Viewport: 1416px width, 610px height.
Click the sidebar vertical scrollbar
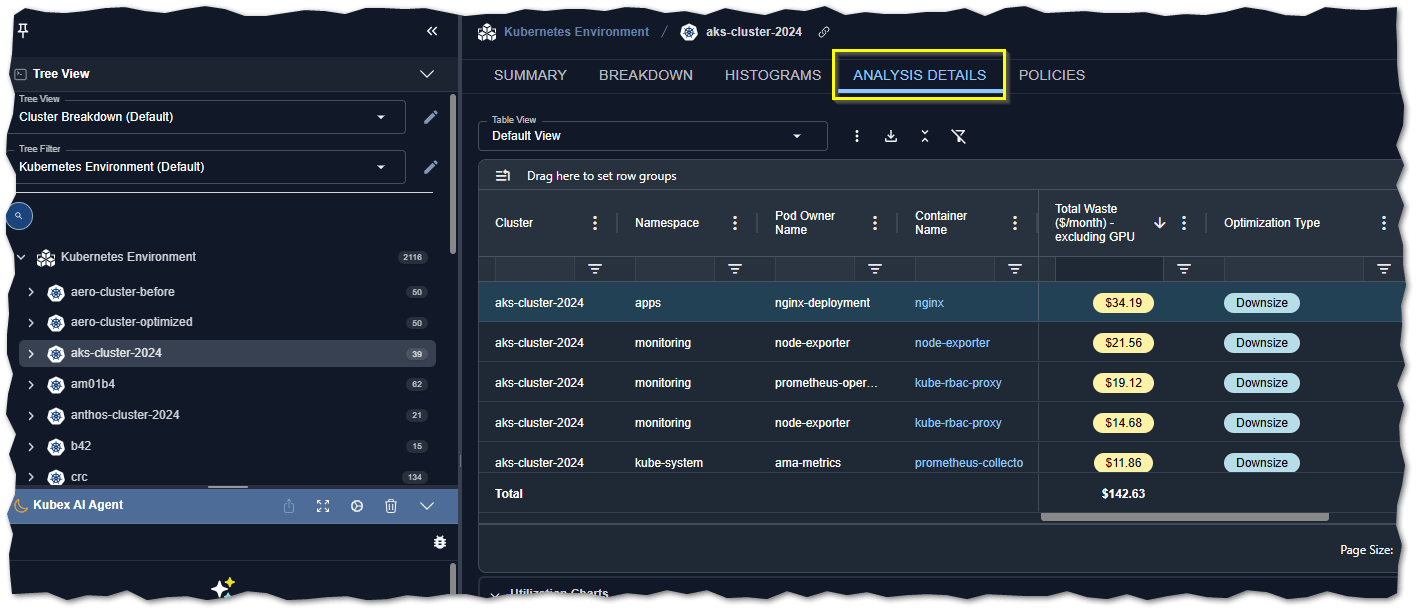(453, 175)
